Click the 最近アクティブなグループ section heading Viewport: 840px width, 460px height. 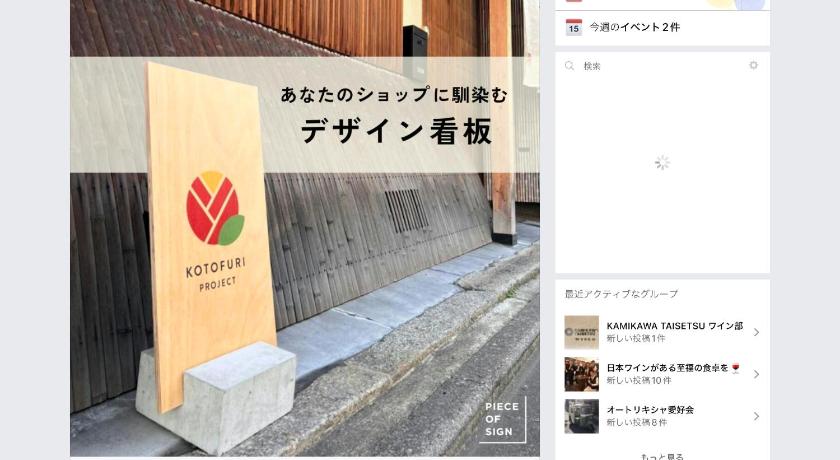pos(621,294)
